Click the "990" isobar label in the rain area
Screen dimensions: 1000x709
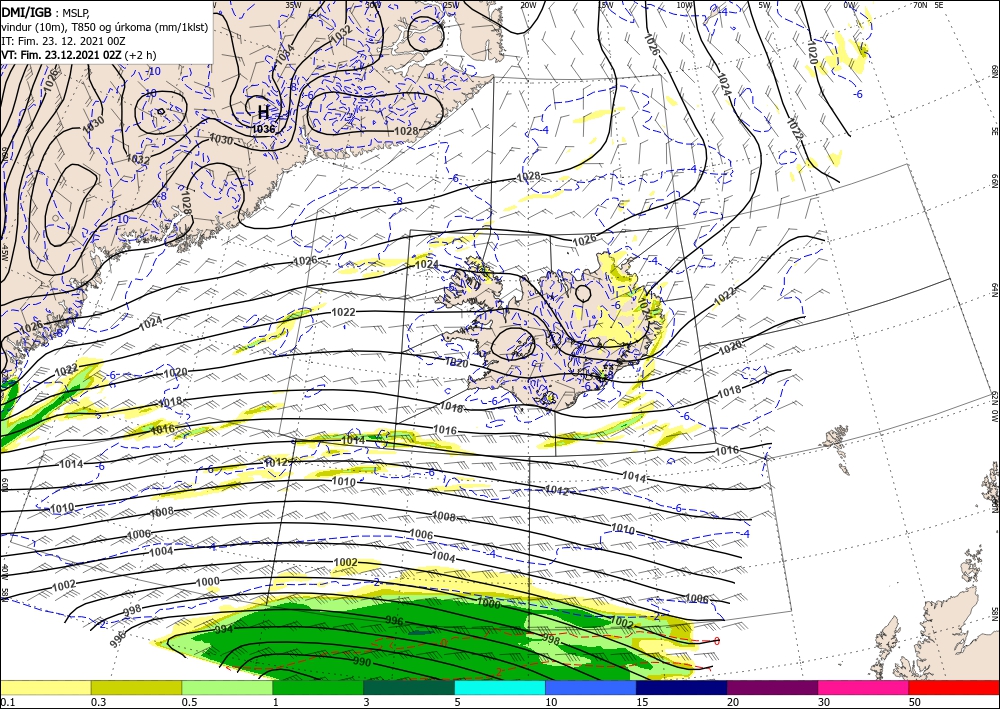coord(362,662)
